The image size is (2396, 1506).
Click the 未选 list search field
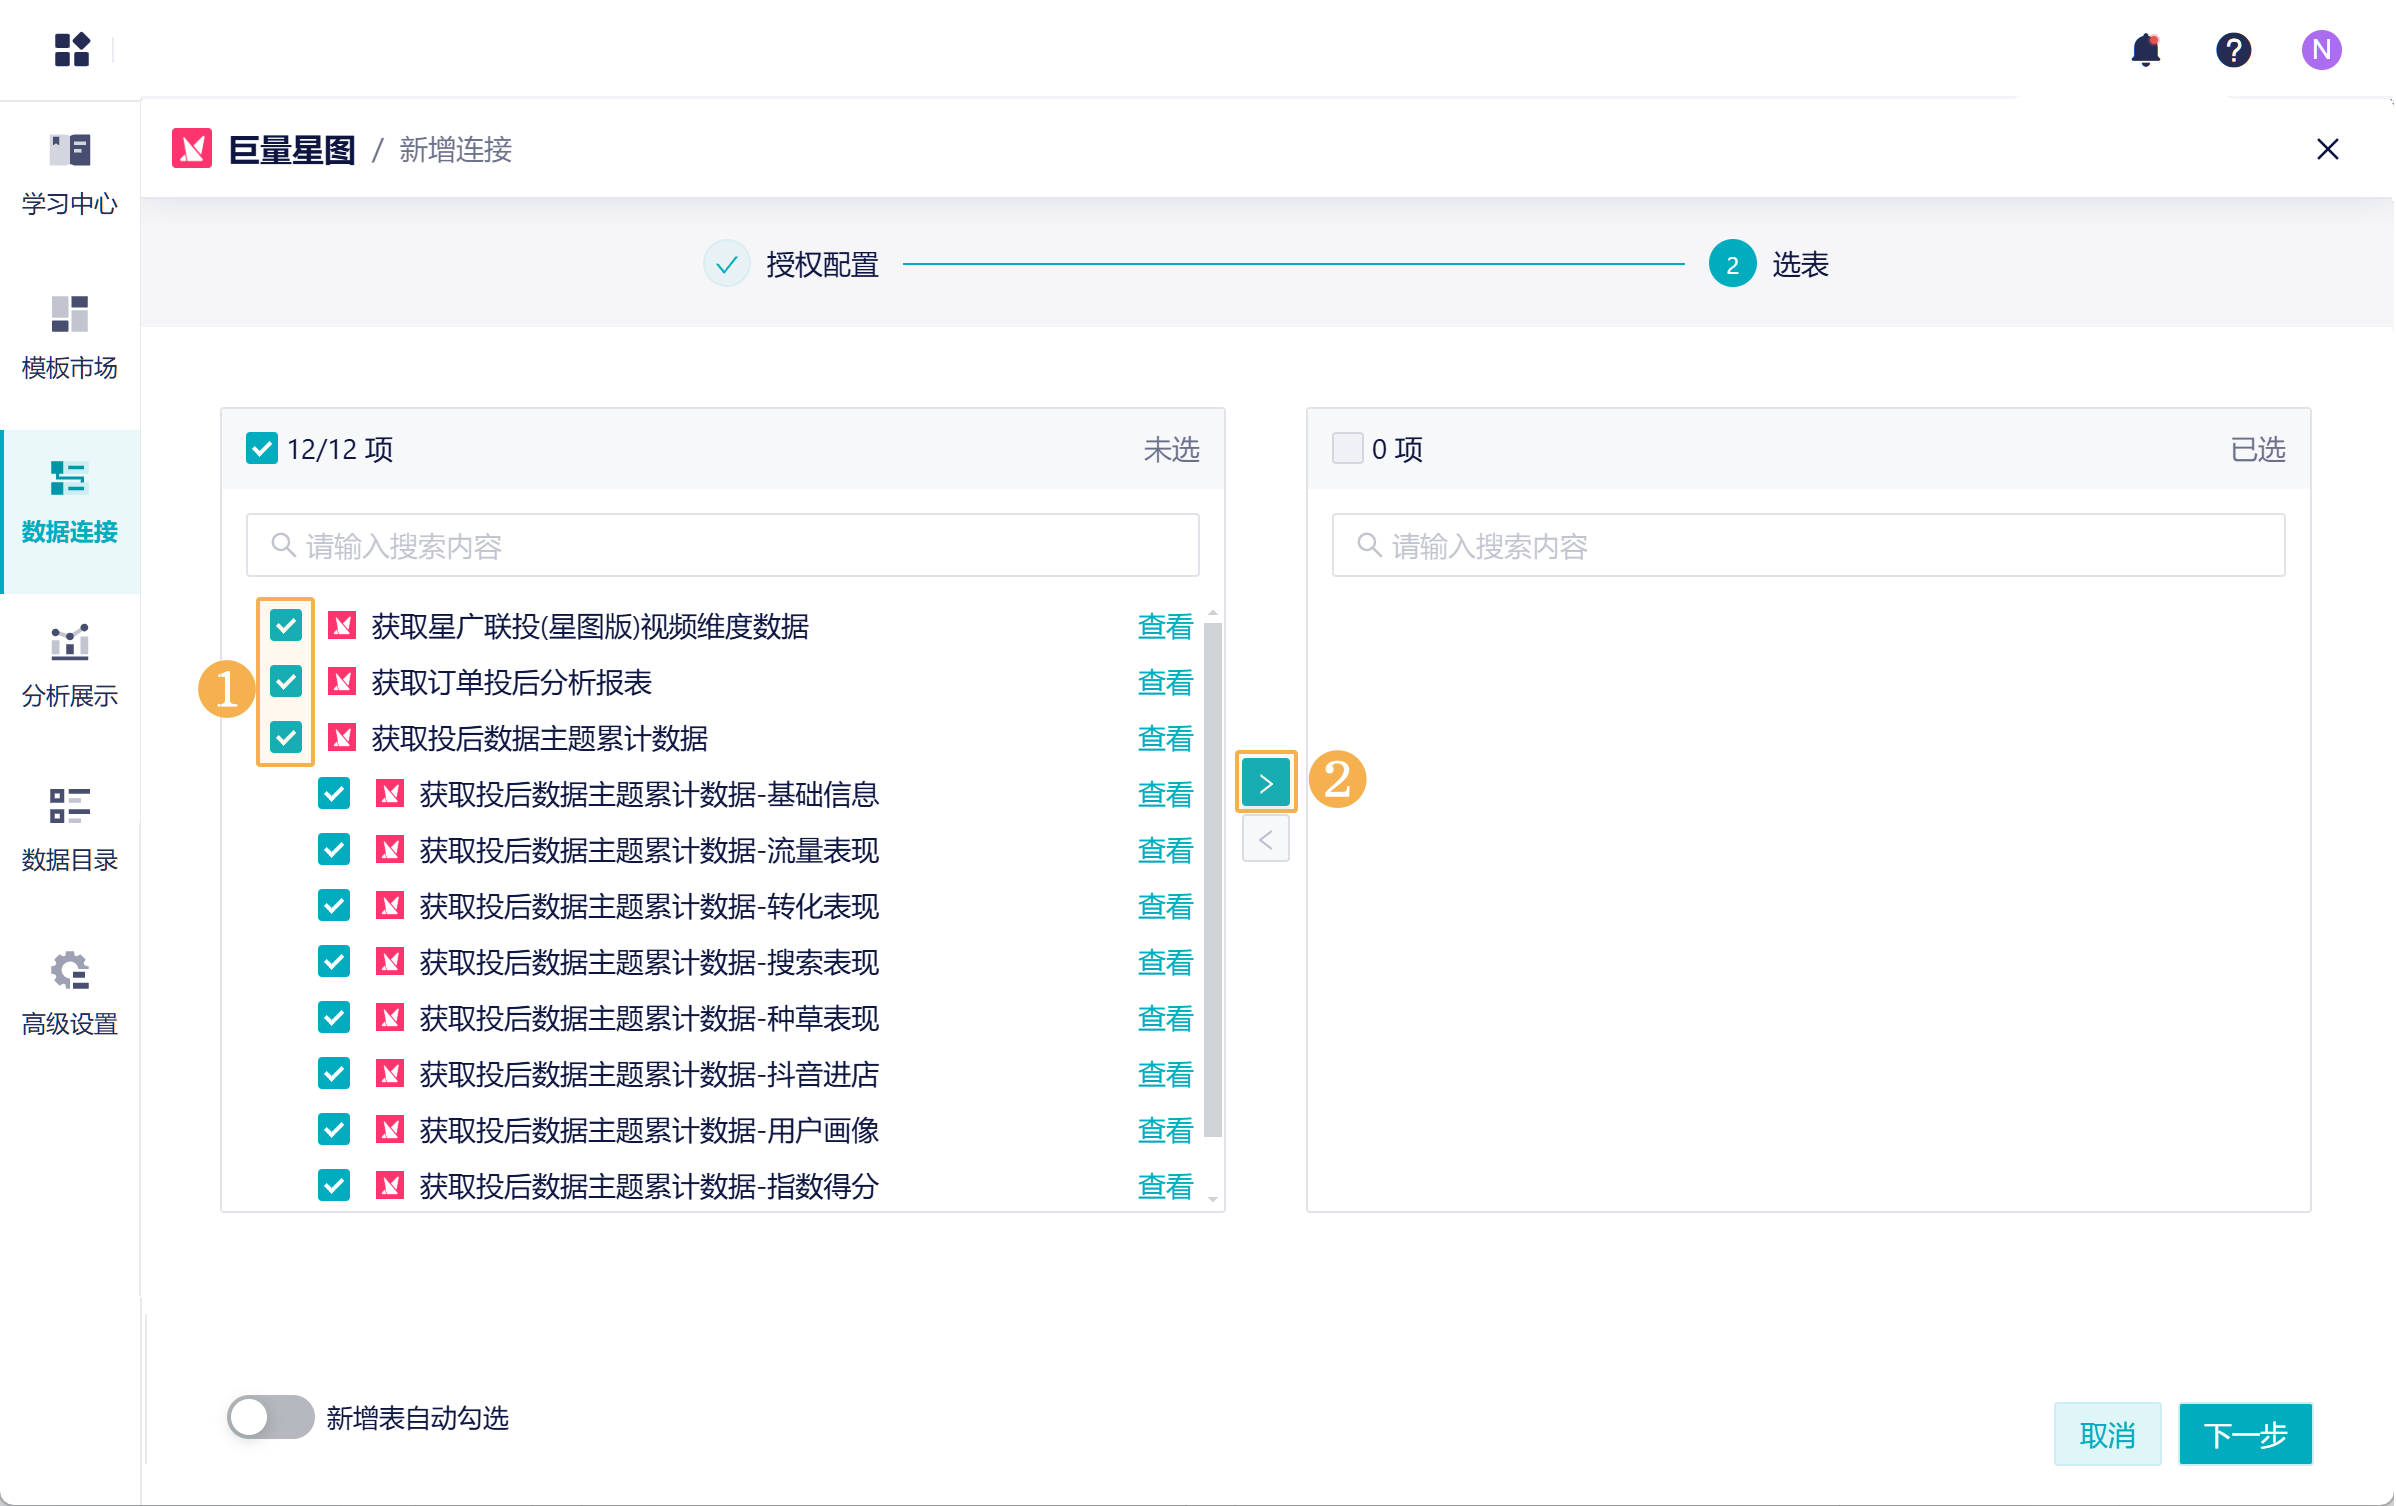[x=722, y=546]
